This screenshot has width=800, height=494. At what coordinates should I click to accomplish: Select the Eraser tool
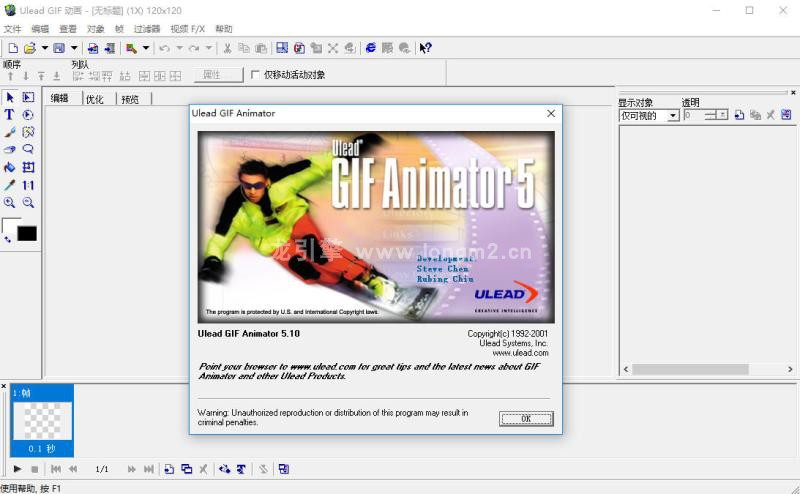point(10,150)
